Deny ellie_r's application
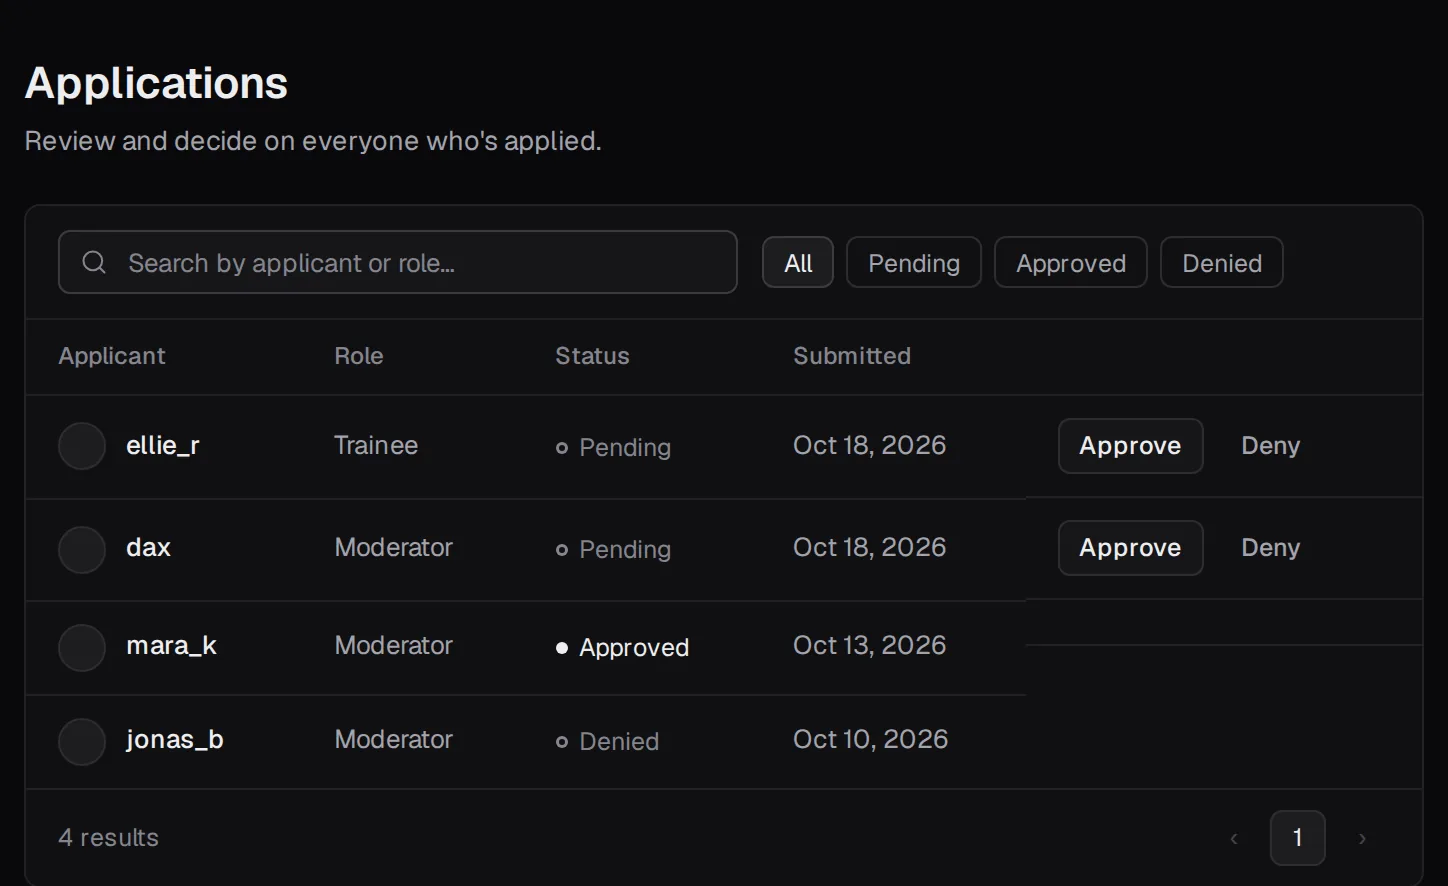This screenshot has width=1448, height=886. pyautogui.click(x=1271, y=446)
